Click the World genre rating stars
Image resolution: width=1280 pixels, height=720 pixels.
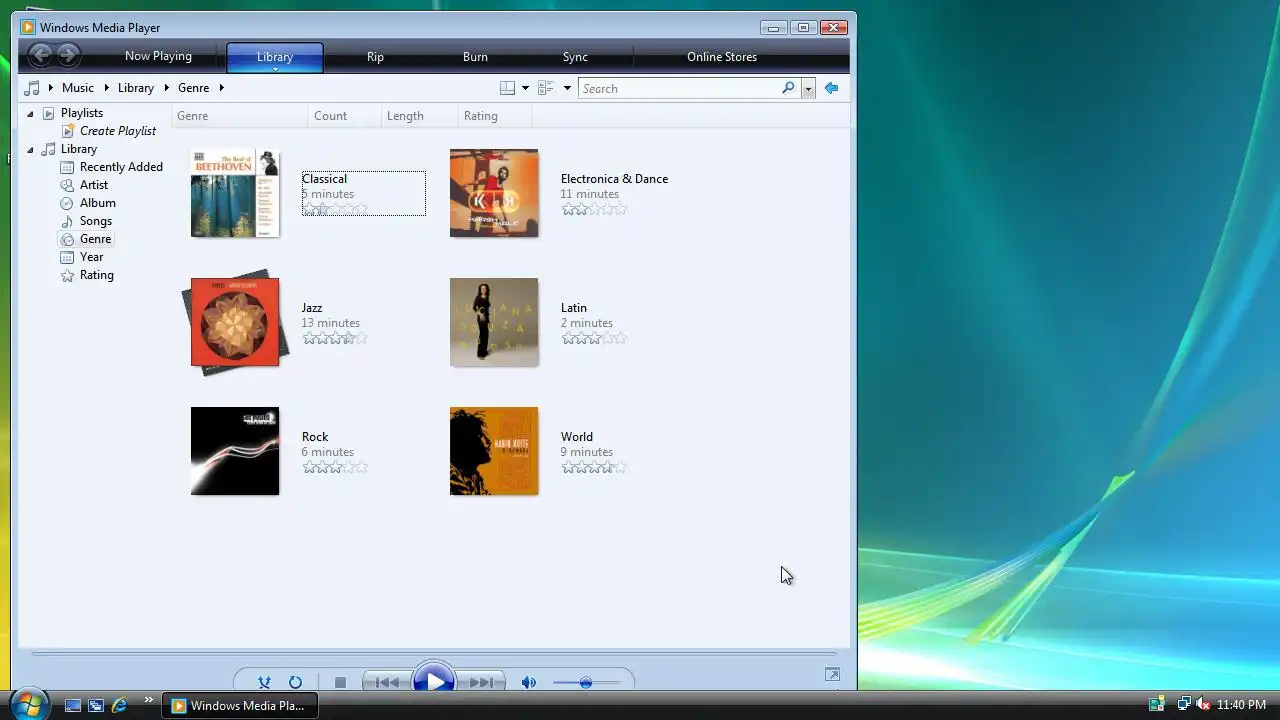[x=594, y=467]
